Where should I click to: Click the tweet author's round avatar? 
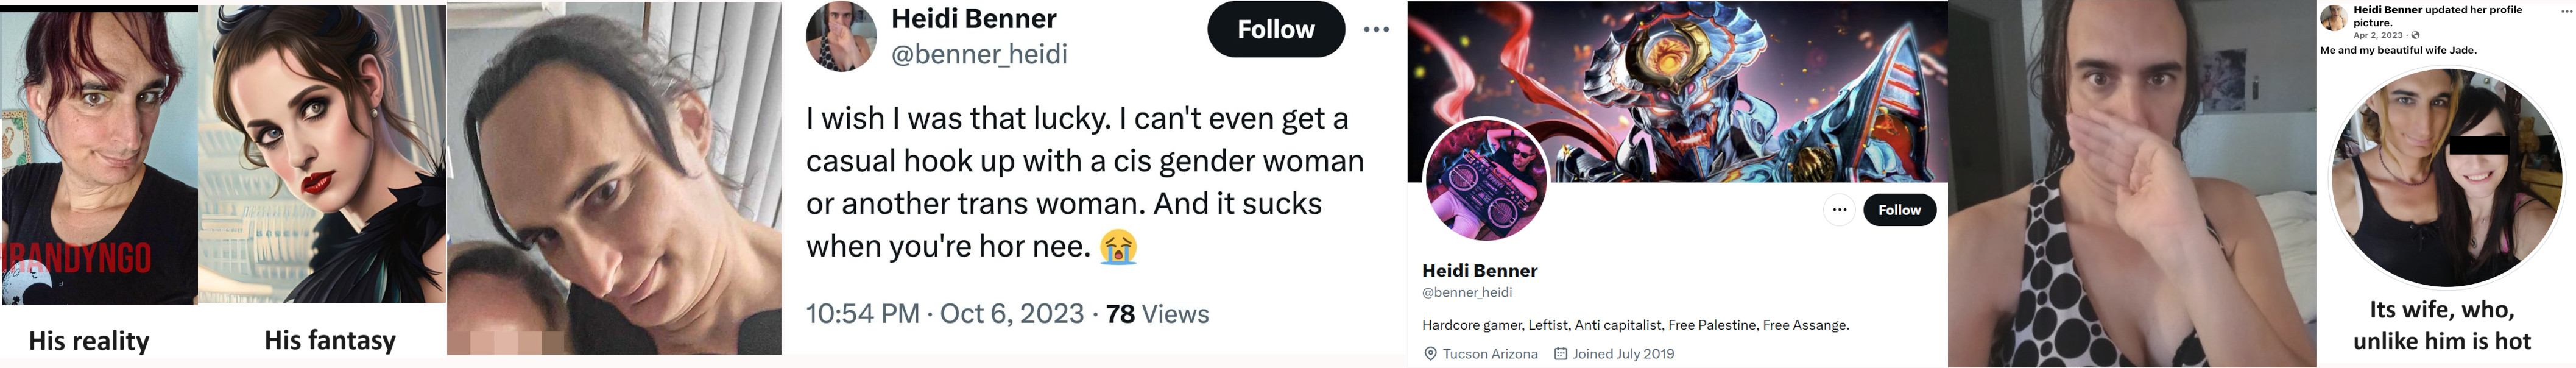[841, 36]
